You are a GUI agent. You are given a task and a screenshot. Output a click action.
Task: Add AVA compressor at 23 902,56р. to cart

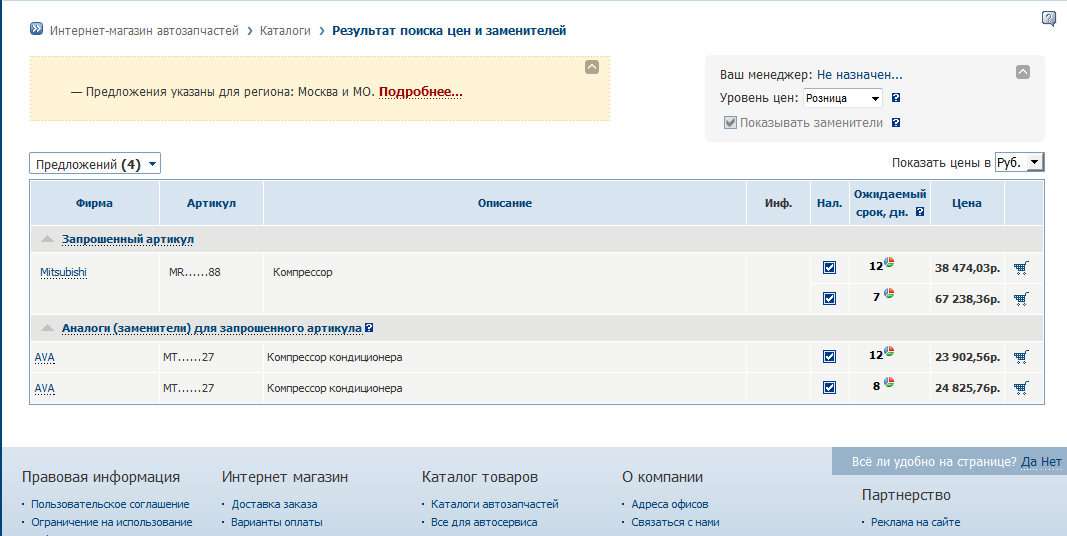pos(1020,357)
